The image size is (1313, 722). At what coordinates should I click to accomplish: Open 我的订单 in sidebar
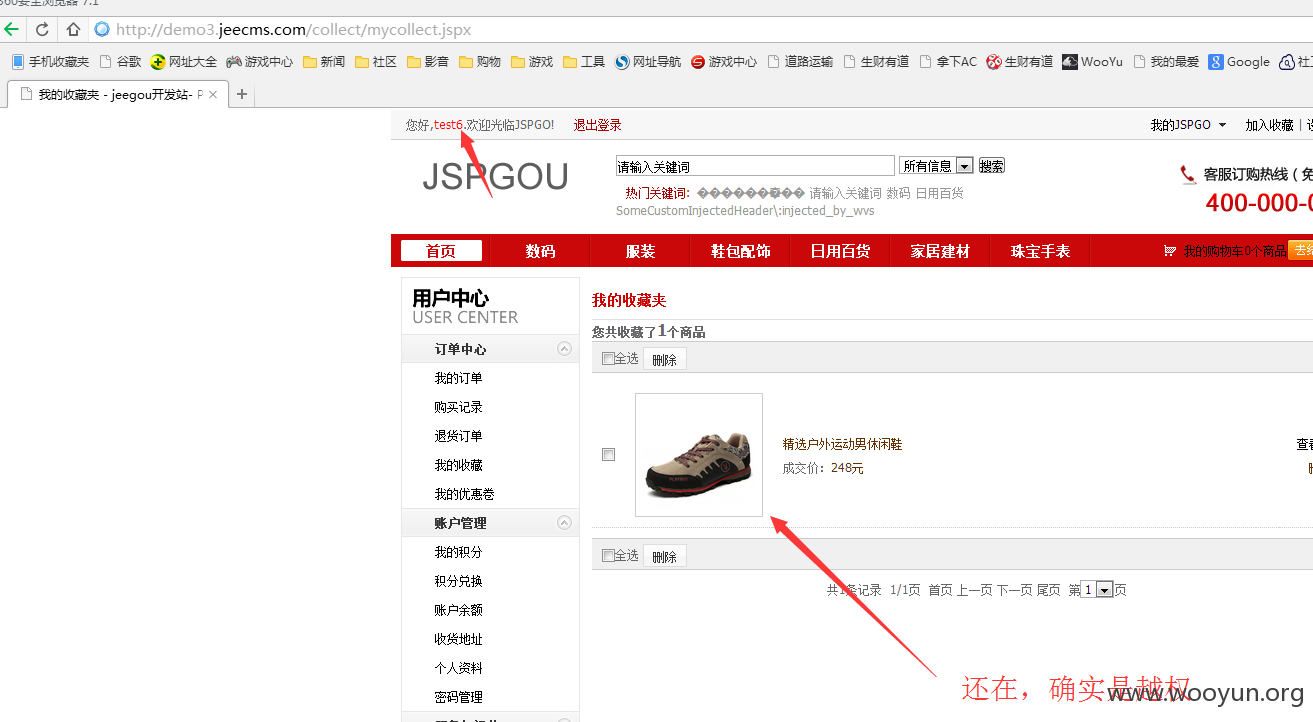click(459, 378)
